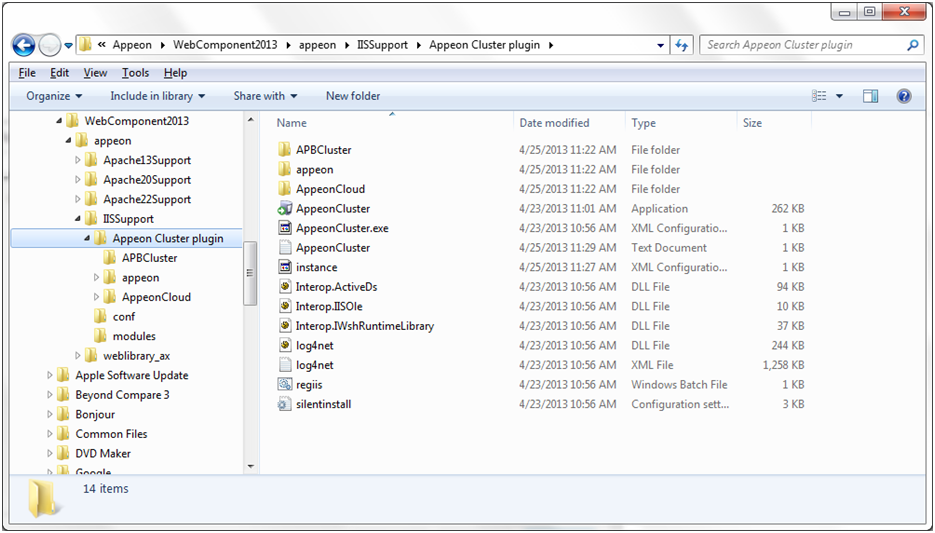Screen dimensions: 935x533
Task: Select Common Files folder in the tree
Action: (x=112, y=434)
